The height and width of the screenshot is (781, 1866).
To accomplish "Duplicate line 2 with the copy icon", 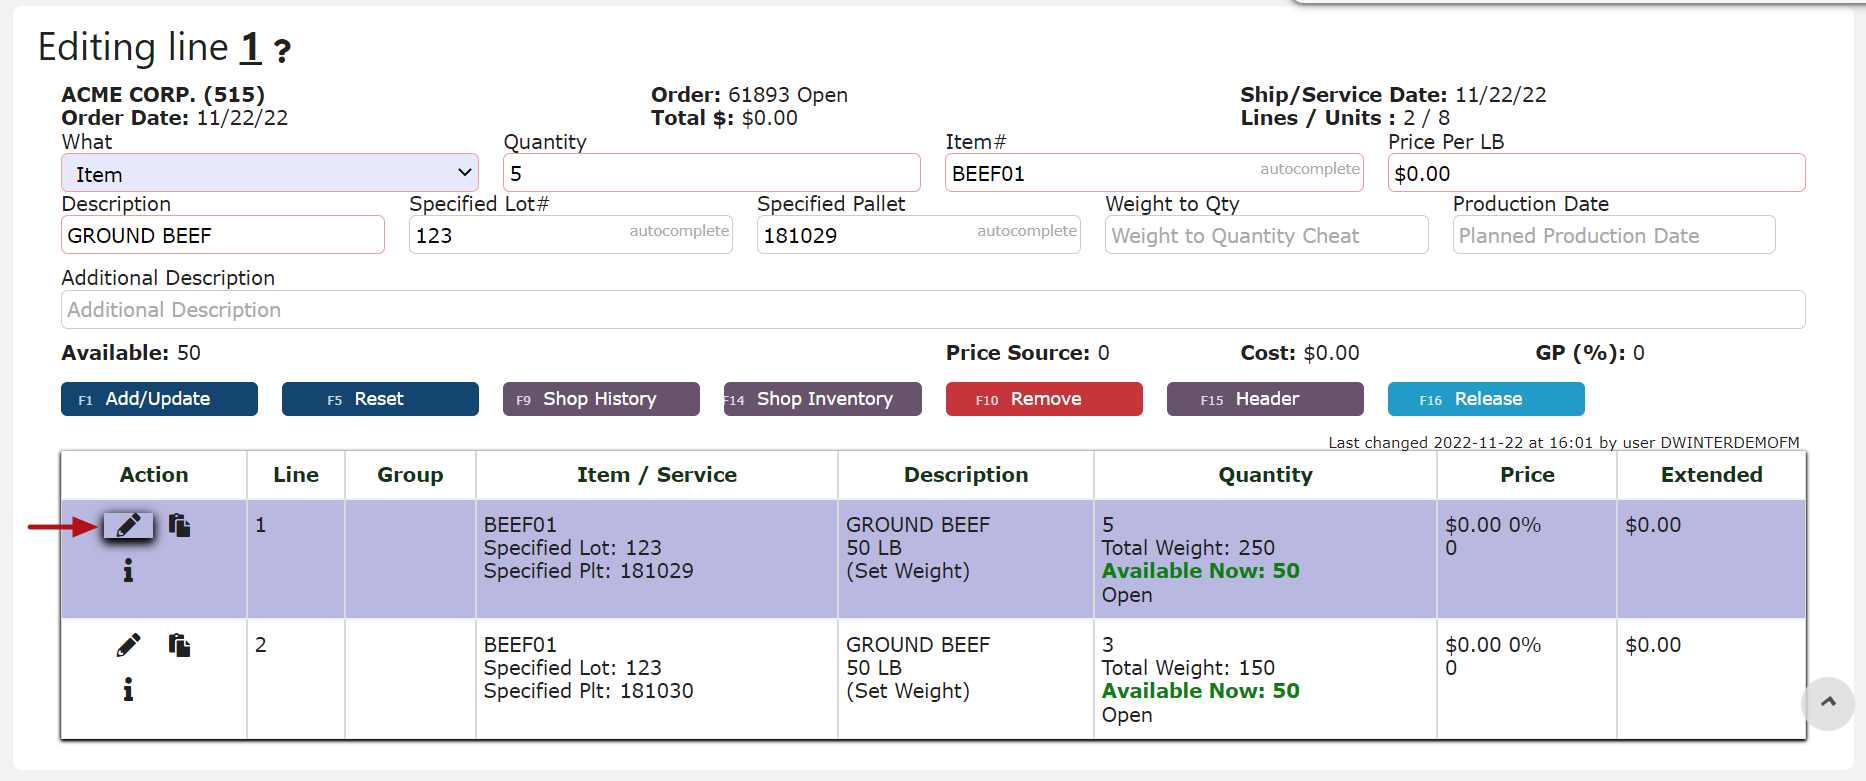I will tap(180, 646).
